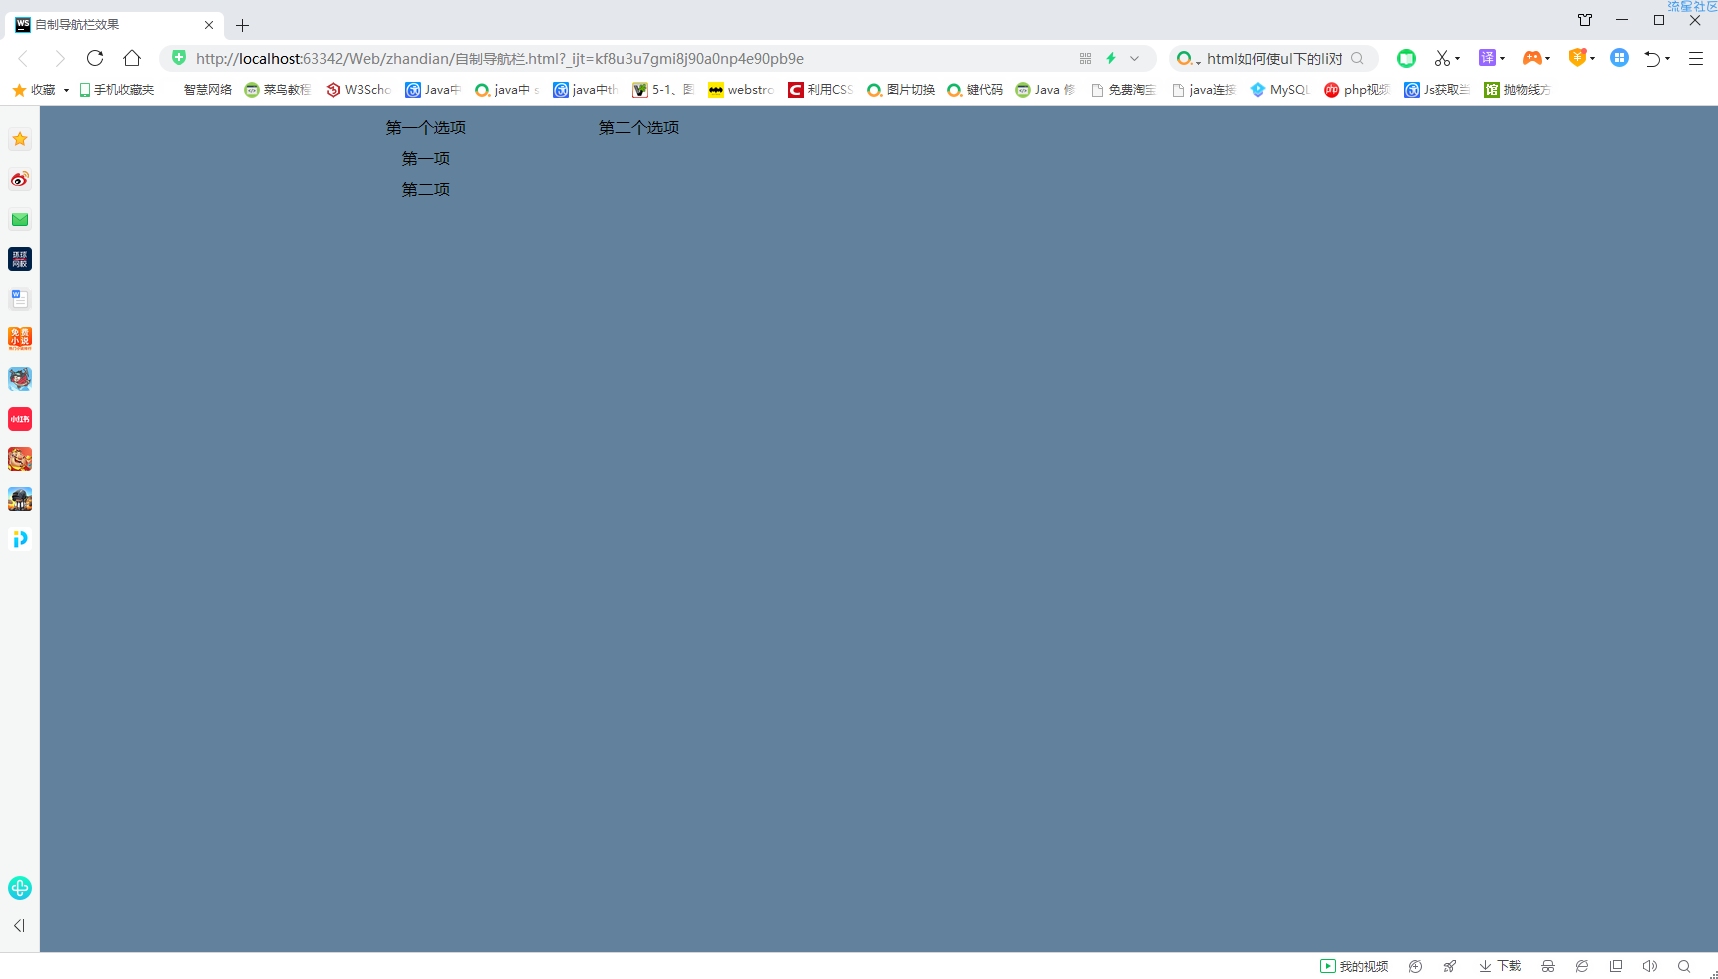The height and width of the screenshot is (979, 1718).
Task: Open W3School bookmark
Action: pos(358,90)
